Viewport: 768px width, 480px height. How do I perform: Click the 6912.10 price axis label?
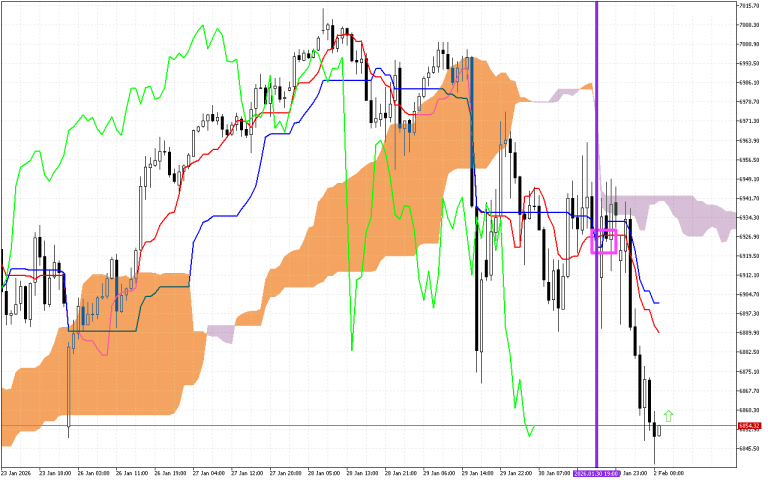click(x=750, y=275)
